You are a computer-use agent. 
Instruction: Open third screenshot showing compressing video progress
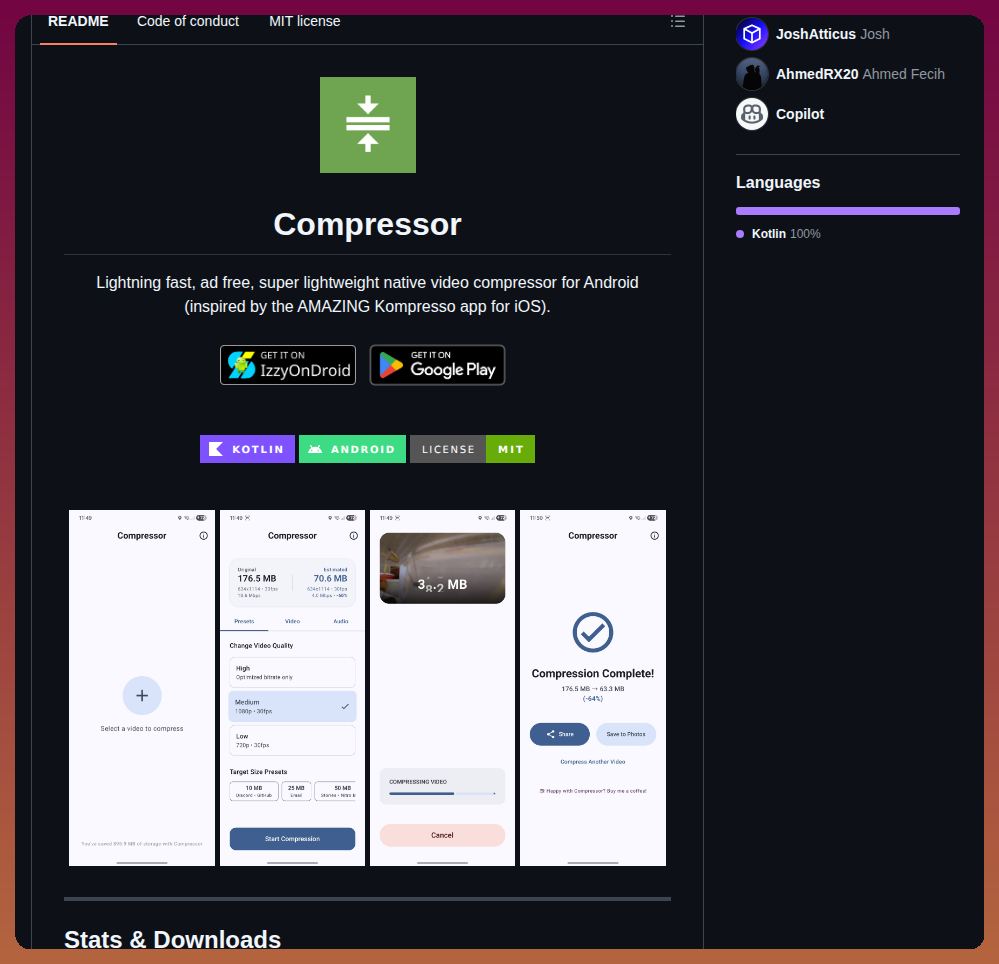click(442, 687)
